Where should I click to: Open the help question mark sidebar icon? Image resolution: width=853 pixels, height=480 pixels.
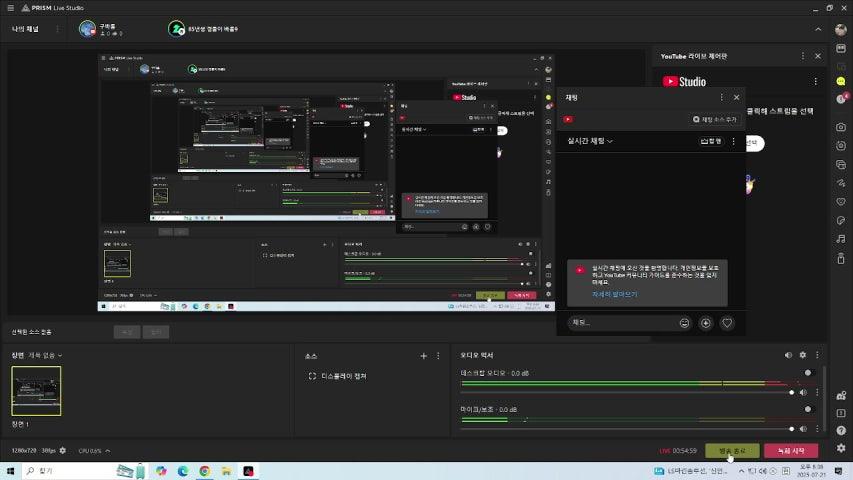(841, 430)
